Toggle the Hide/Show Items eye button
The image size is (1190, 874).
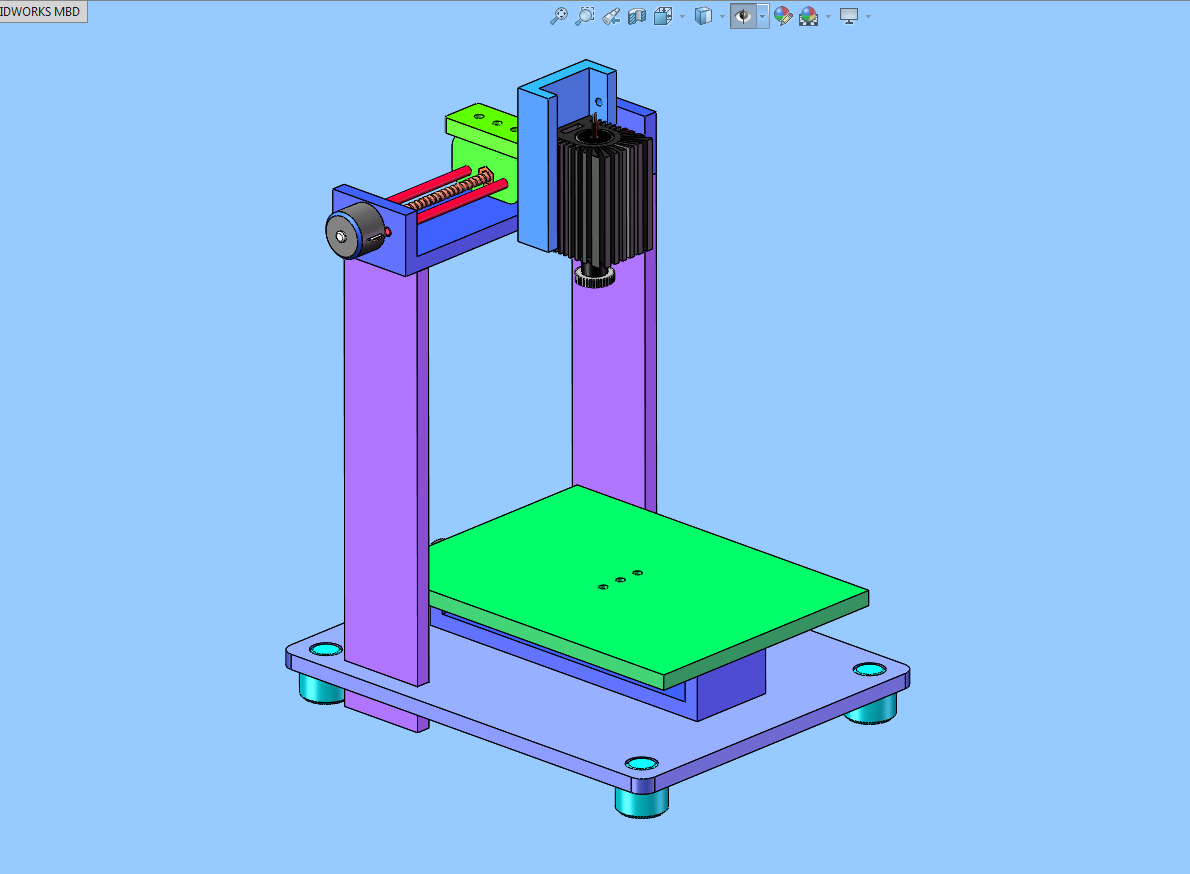point(743,16)
